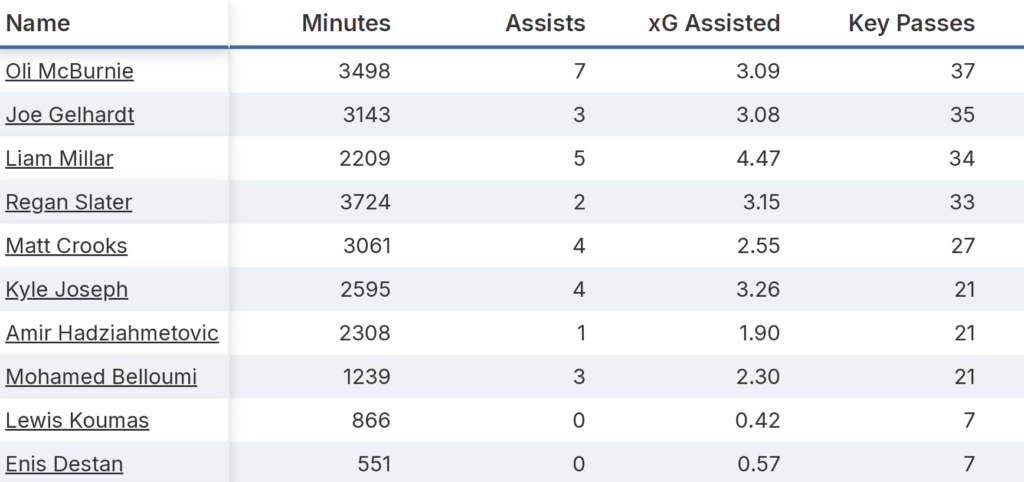1024x482 pixels.
Task: Open Mohamed Belloumi player link
Action: pyautogui.click(x=101, y=377)
